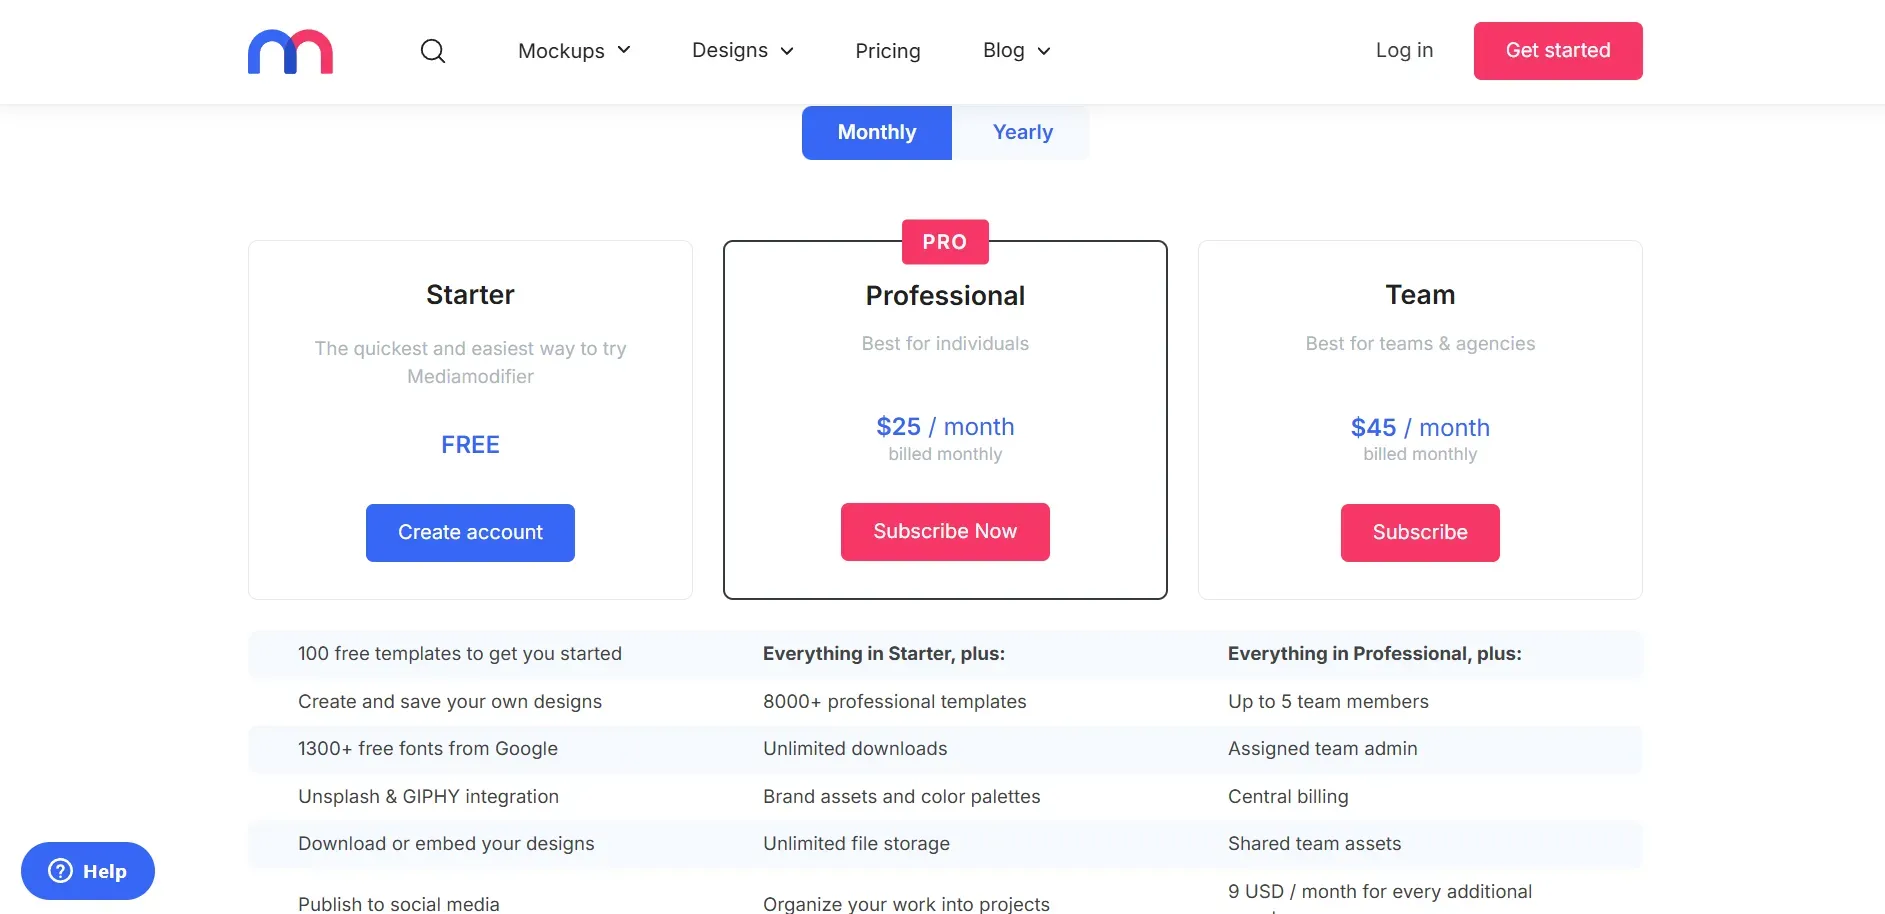Click the Help question mark icon
This screenshot has height=914, width=1885.
pos(63,870)
